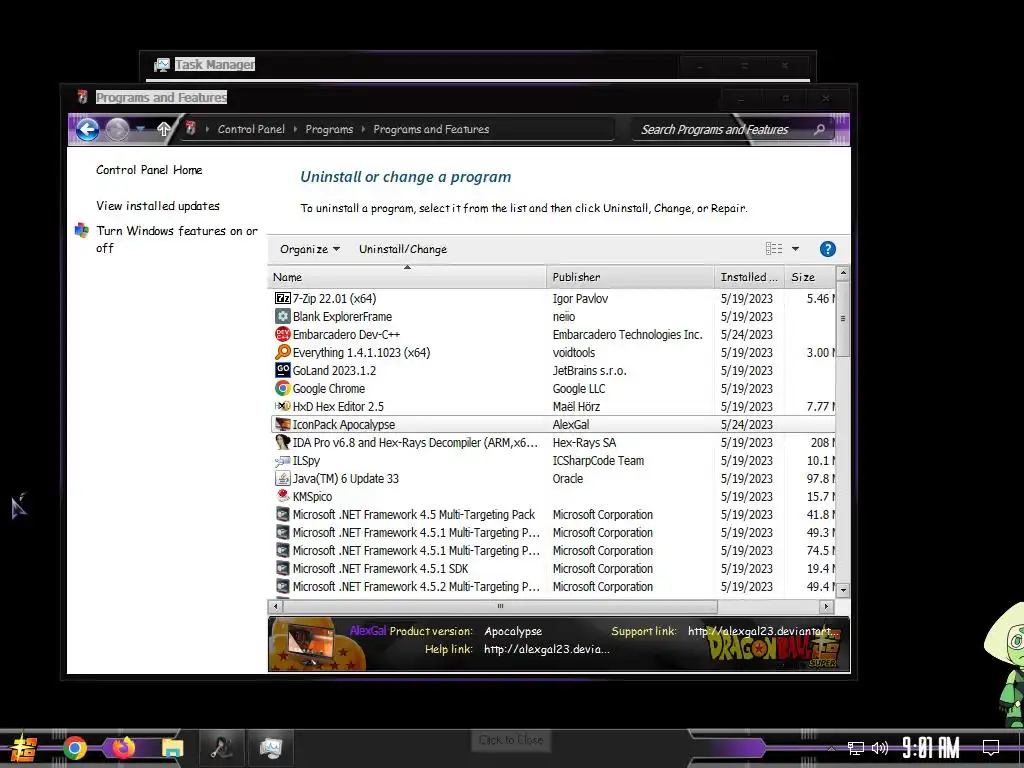The image size is (1024, 768).
Task: Click publisher Hex-Rays SA cell
Action: 584,442
